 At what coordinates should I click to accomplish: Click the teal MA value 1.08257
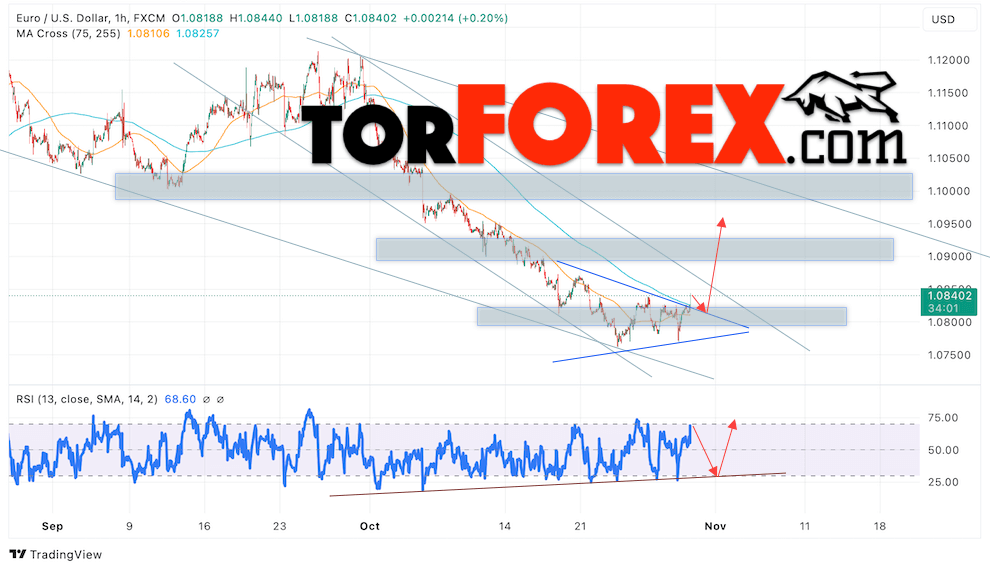click(198, 33)
